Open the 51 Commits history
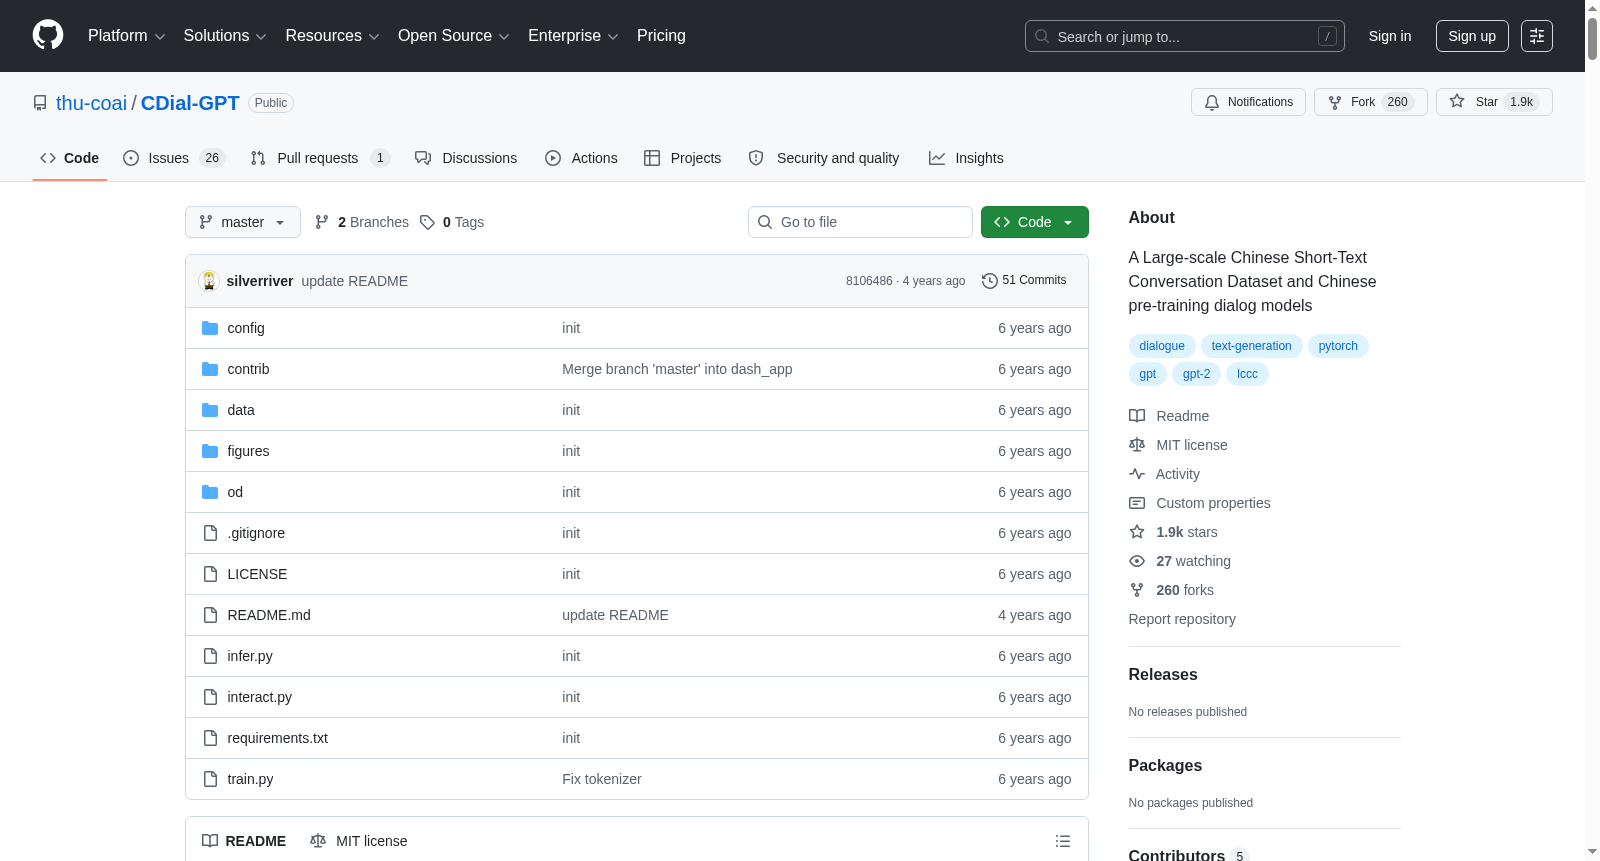This screenshot has height=861, width=1600. [x=1024, y=280]
